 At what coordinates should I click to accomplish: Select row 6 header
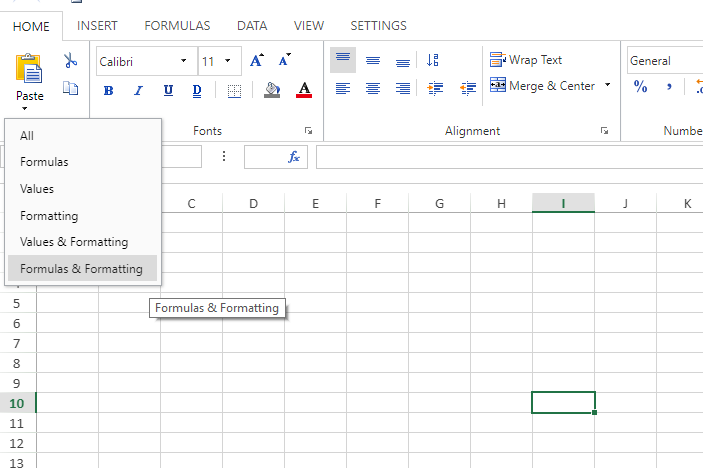pos(17,323)
